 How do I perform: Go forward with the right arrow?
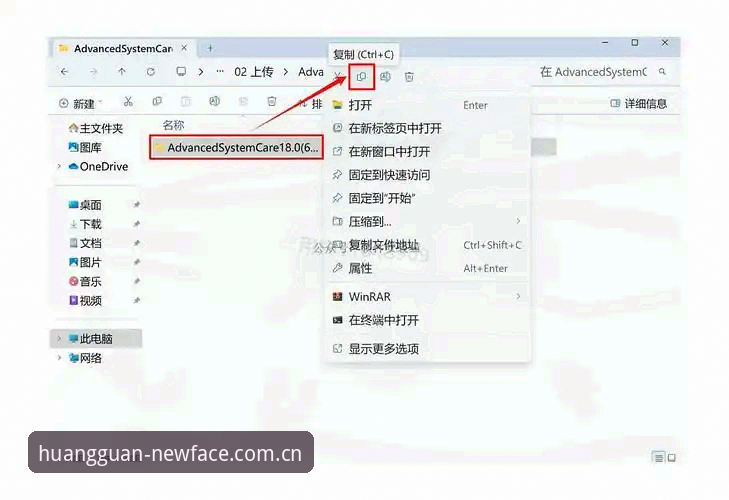[93, 72]
